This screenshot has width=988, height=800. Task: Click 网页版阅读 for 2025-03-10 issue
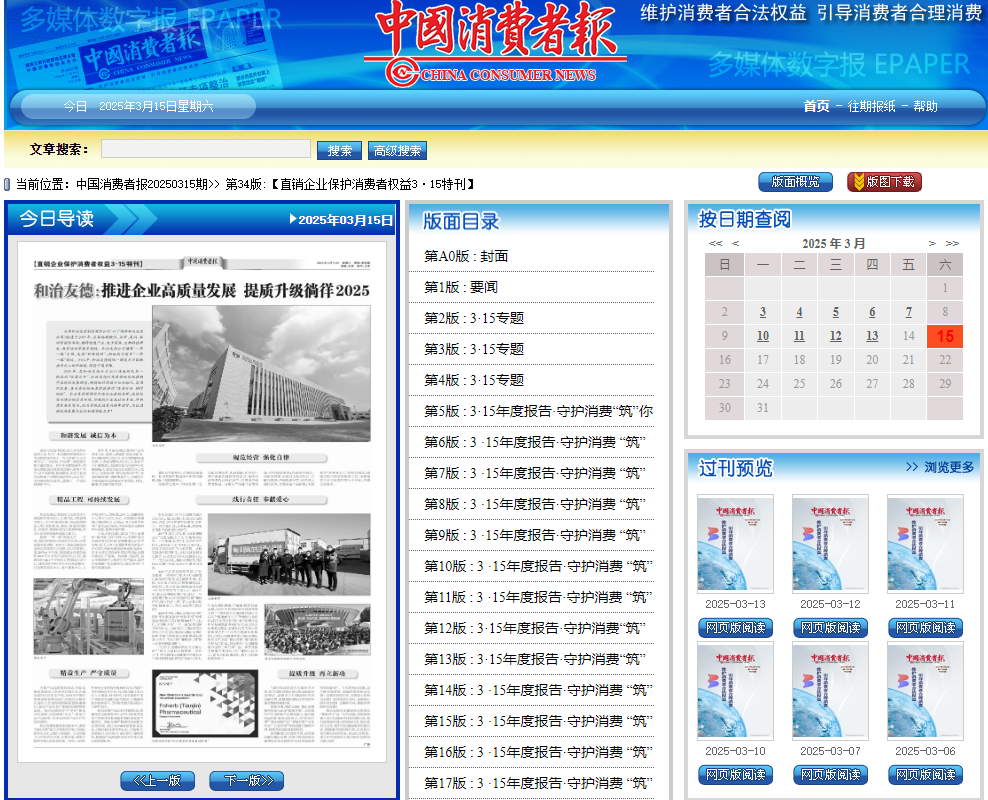click(x=735, y=775)
